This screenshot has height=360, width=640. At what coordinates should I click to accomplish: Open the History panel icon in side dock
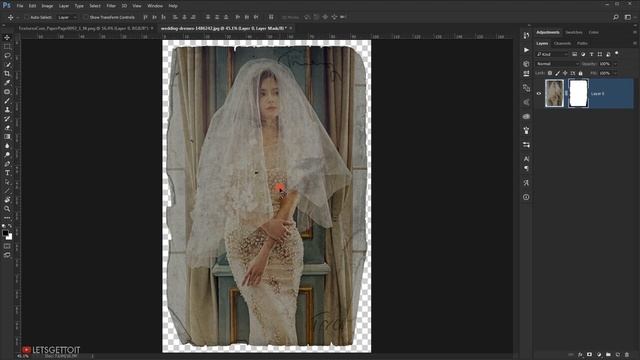coord(526,36)
